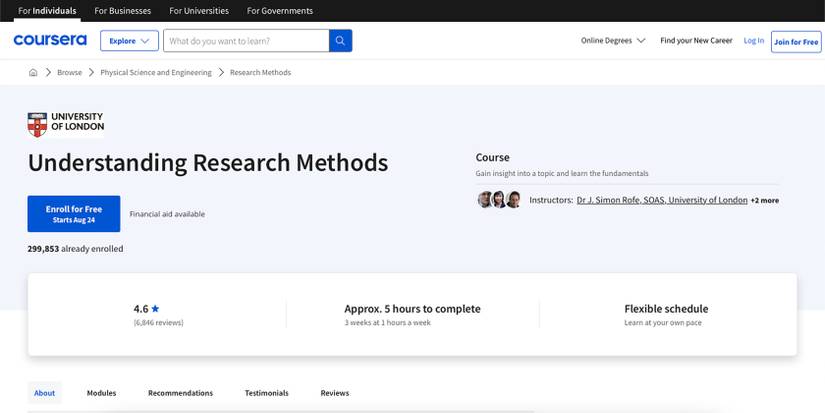825x413 pixels.
Task: Select the Reviews tab
Action: click(x=335, y=393)
